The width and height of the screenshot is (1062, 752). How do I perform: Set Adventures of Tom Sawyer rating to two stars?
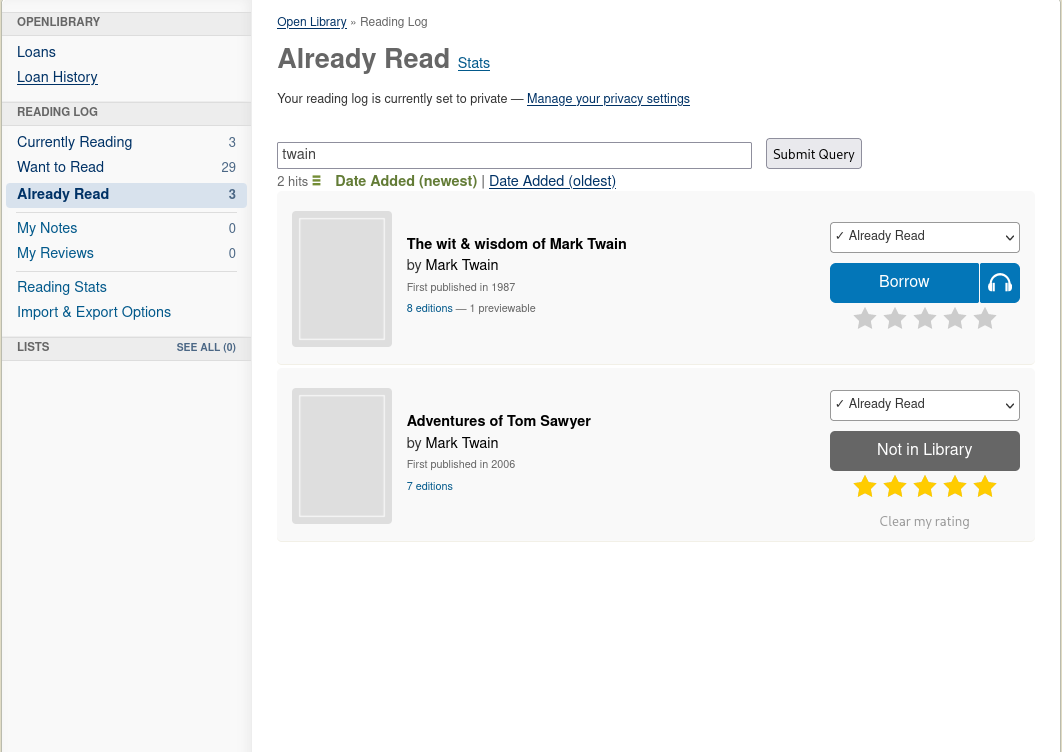pos(895,486)
